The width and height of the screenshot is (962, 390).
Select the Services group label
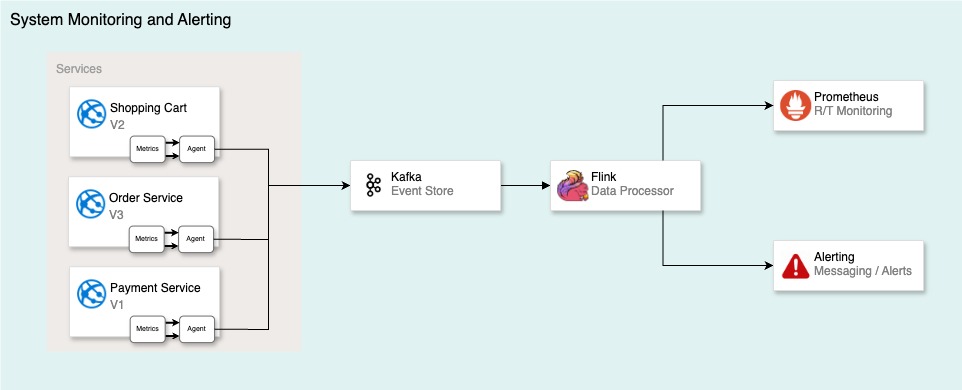click(x=79, y=69)
